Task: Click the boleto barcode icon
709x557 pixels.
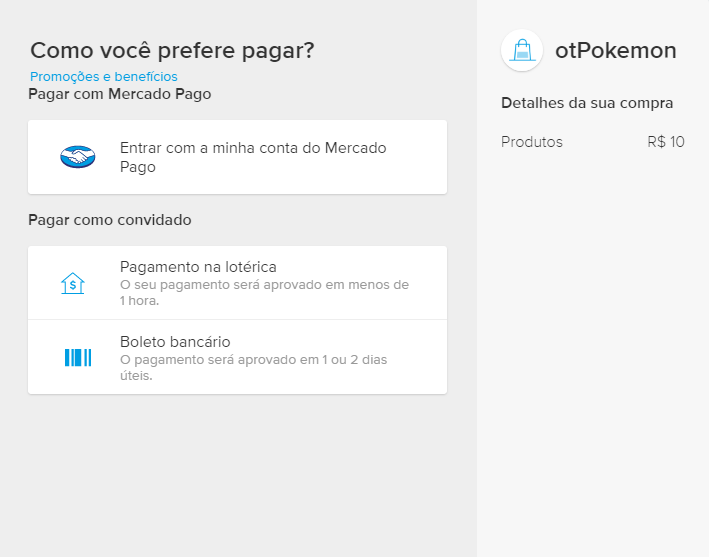Action: [x=78, y=358]
